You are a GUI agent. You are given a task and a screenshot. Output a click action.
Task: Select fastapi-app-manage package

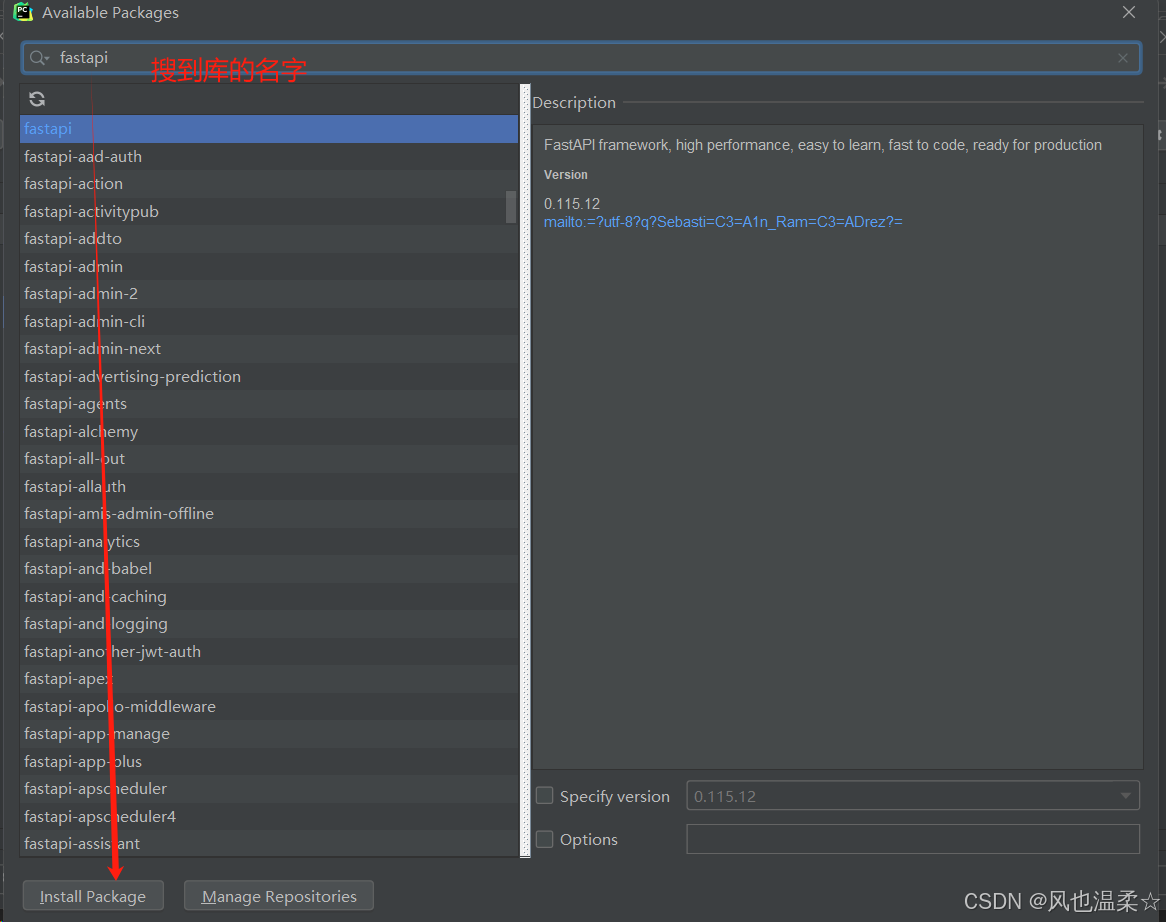[x=269, y=734]
